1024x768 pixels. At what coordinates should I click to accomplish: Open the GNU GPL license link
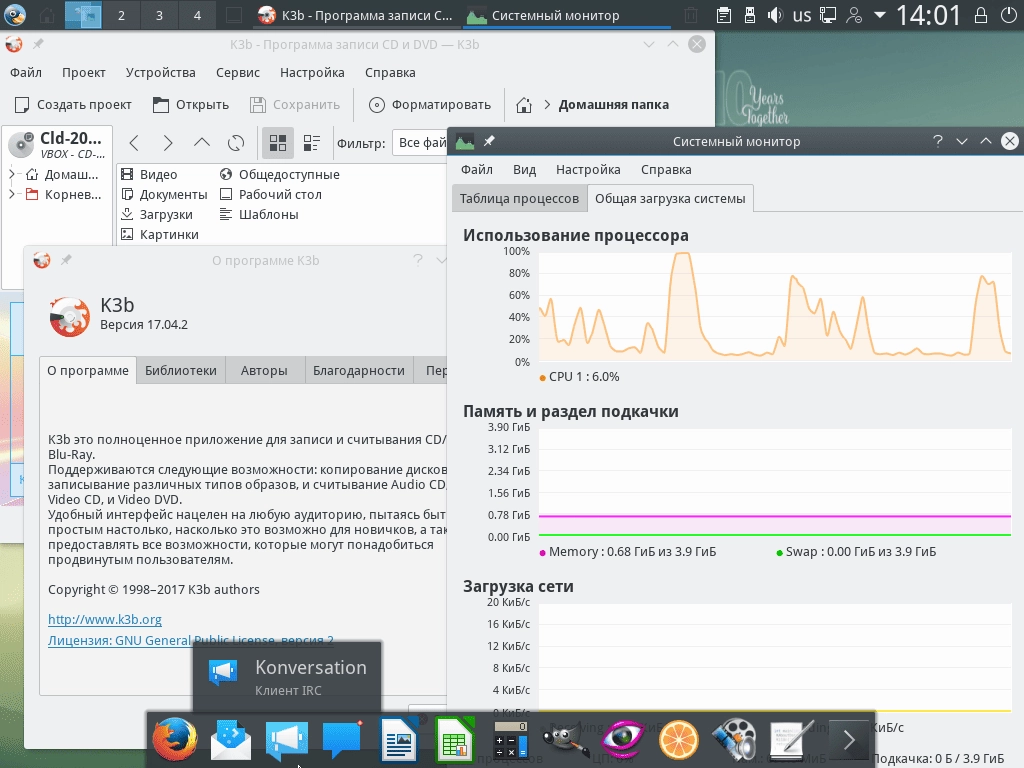pyautogui.click(x=191, y=640)
